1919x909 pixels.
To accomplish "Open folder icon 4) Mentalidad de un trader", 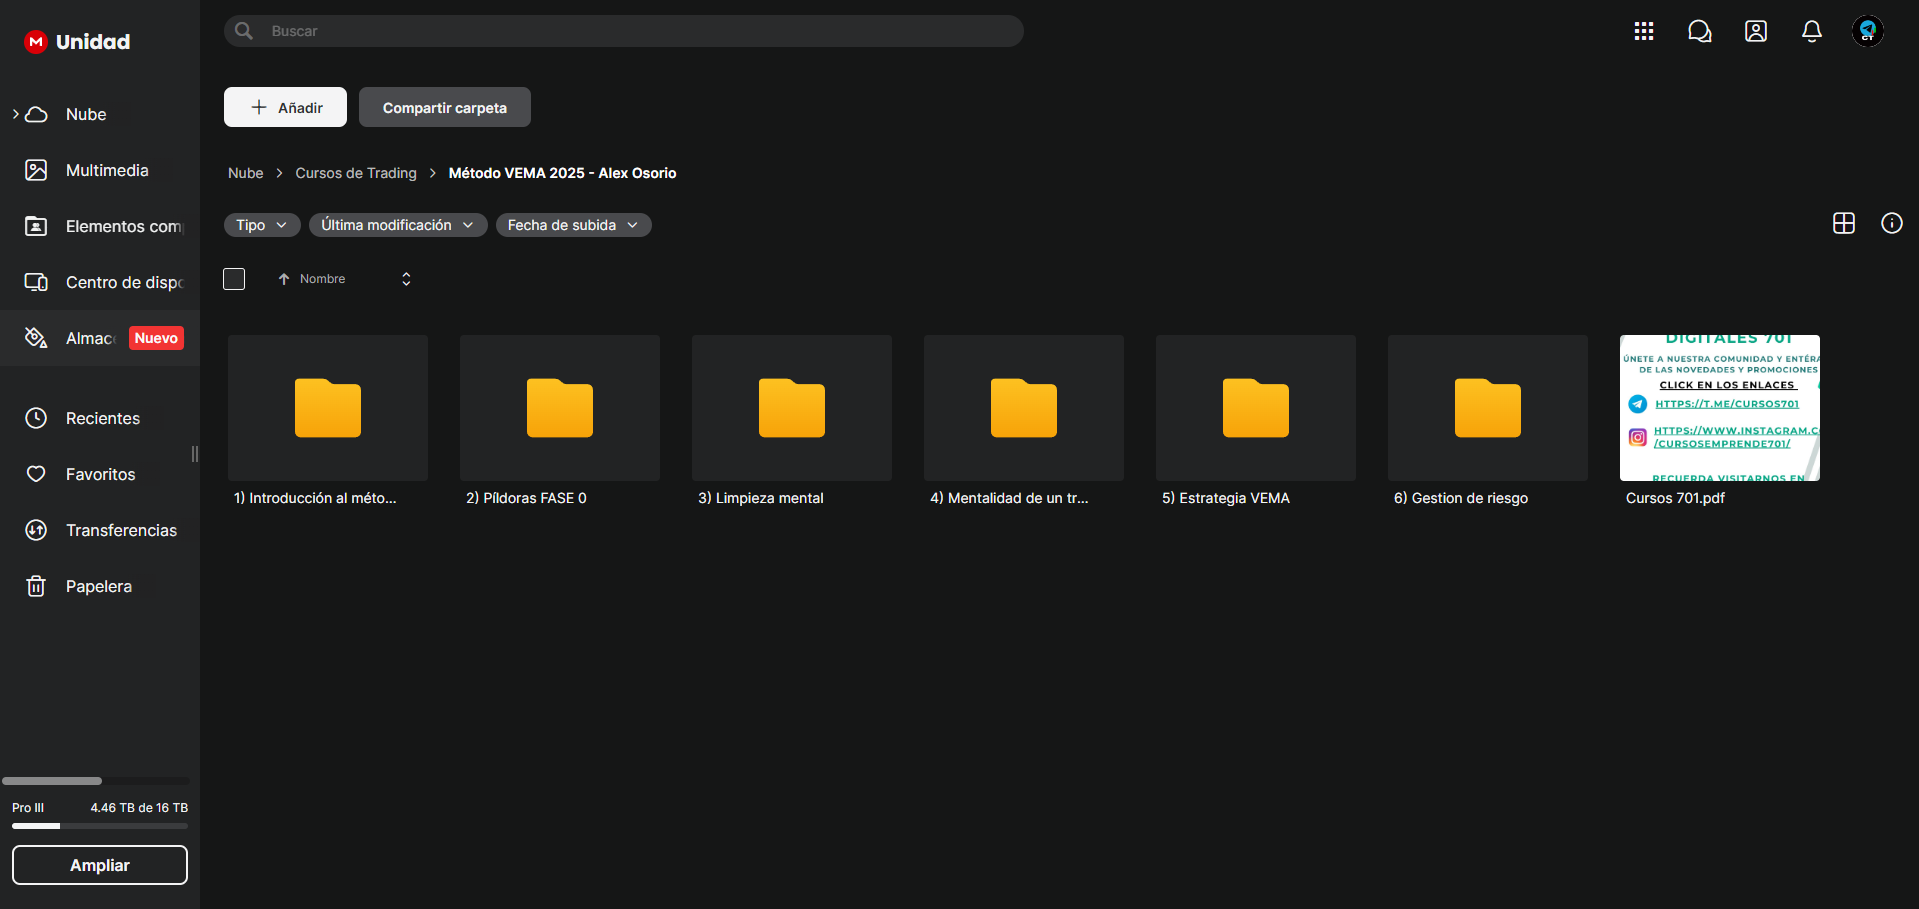I will 1024,408.
